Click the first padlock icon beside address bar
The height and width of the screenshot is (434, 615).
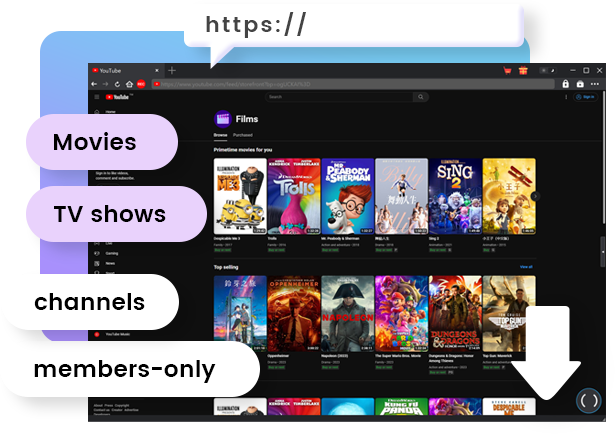click(566, 84)
